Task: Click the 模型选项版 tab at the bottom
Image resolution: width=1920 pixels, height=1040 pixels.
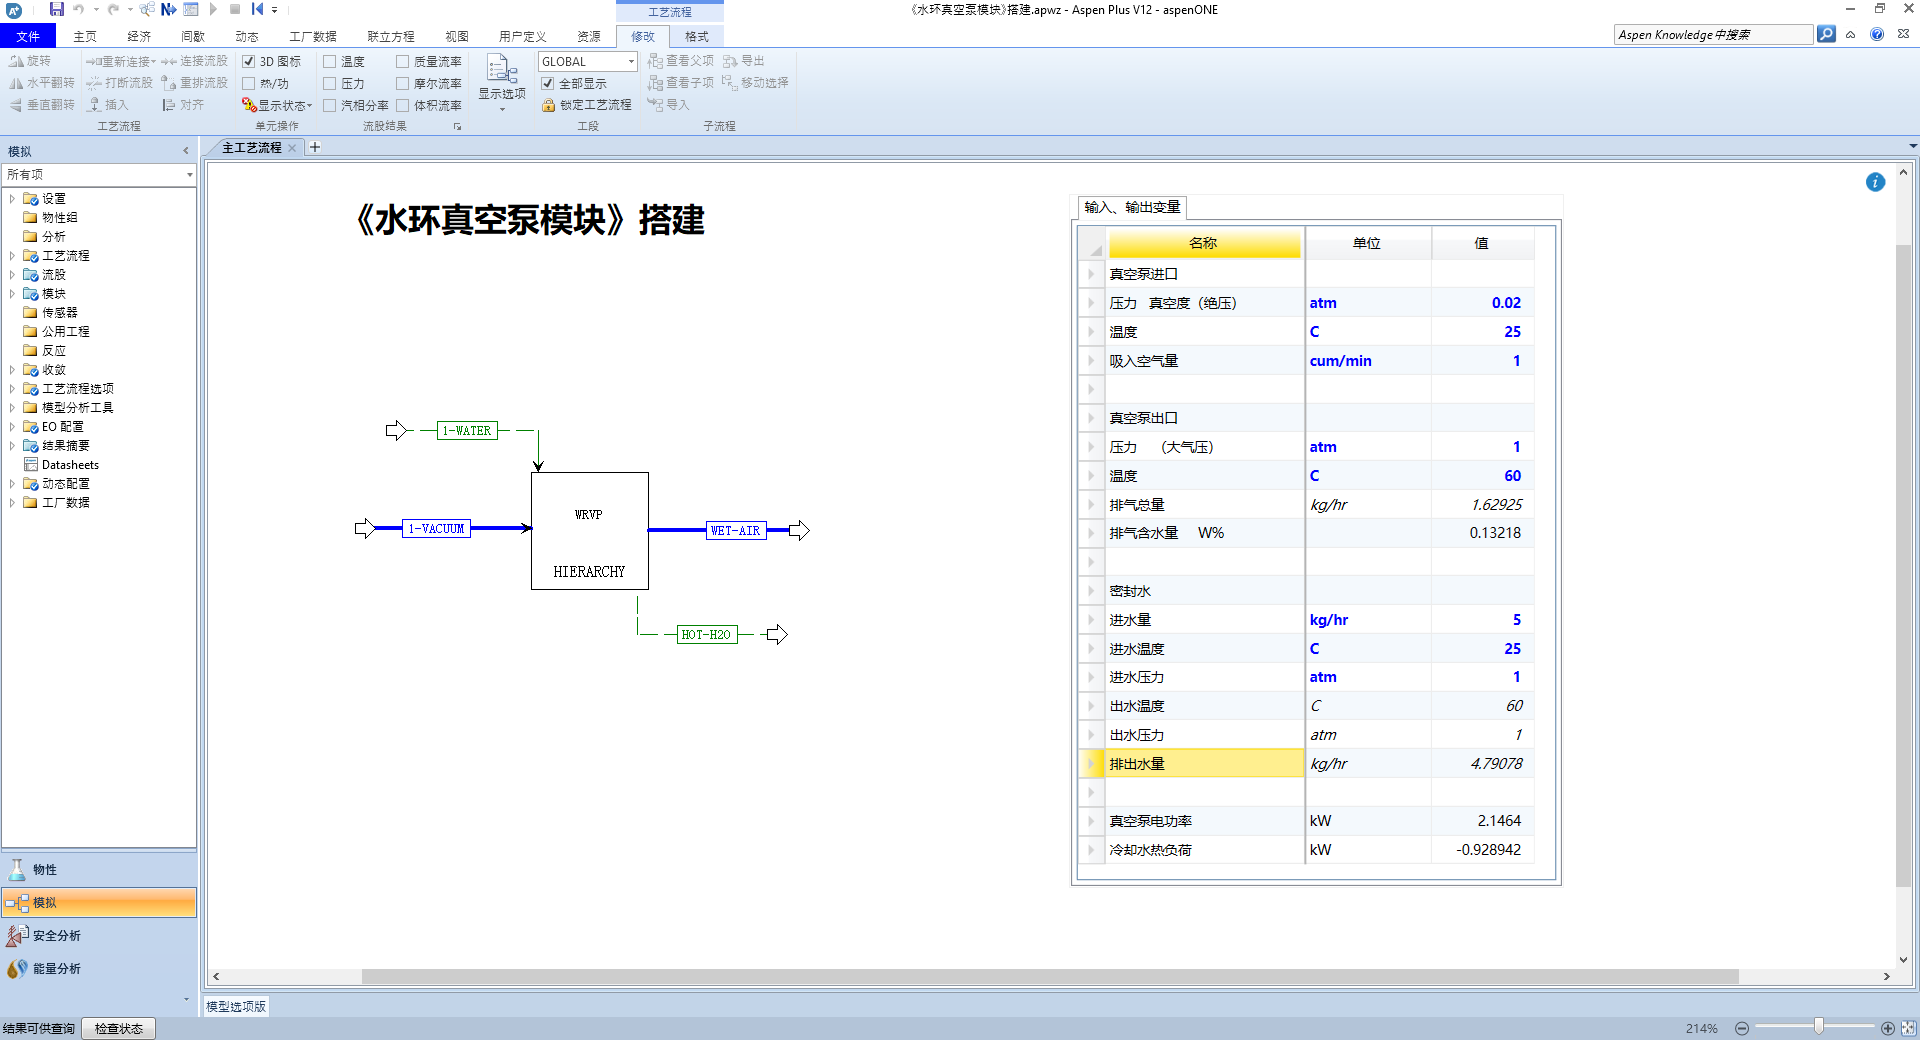Action: click(x=236, y=1006)
